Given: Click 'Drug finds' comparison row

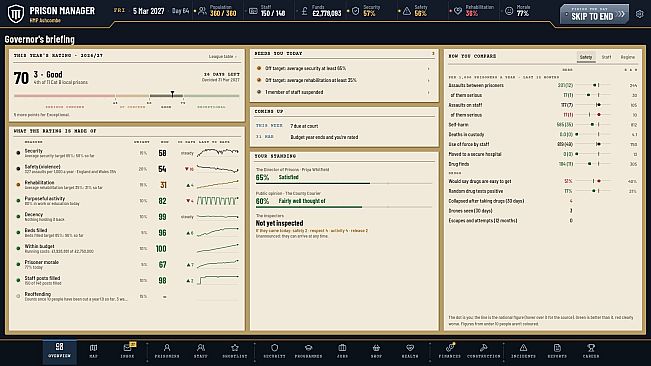Looking at the screenshot, I should 543,164.
